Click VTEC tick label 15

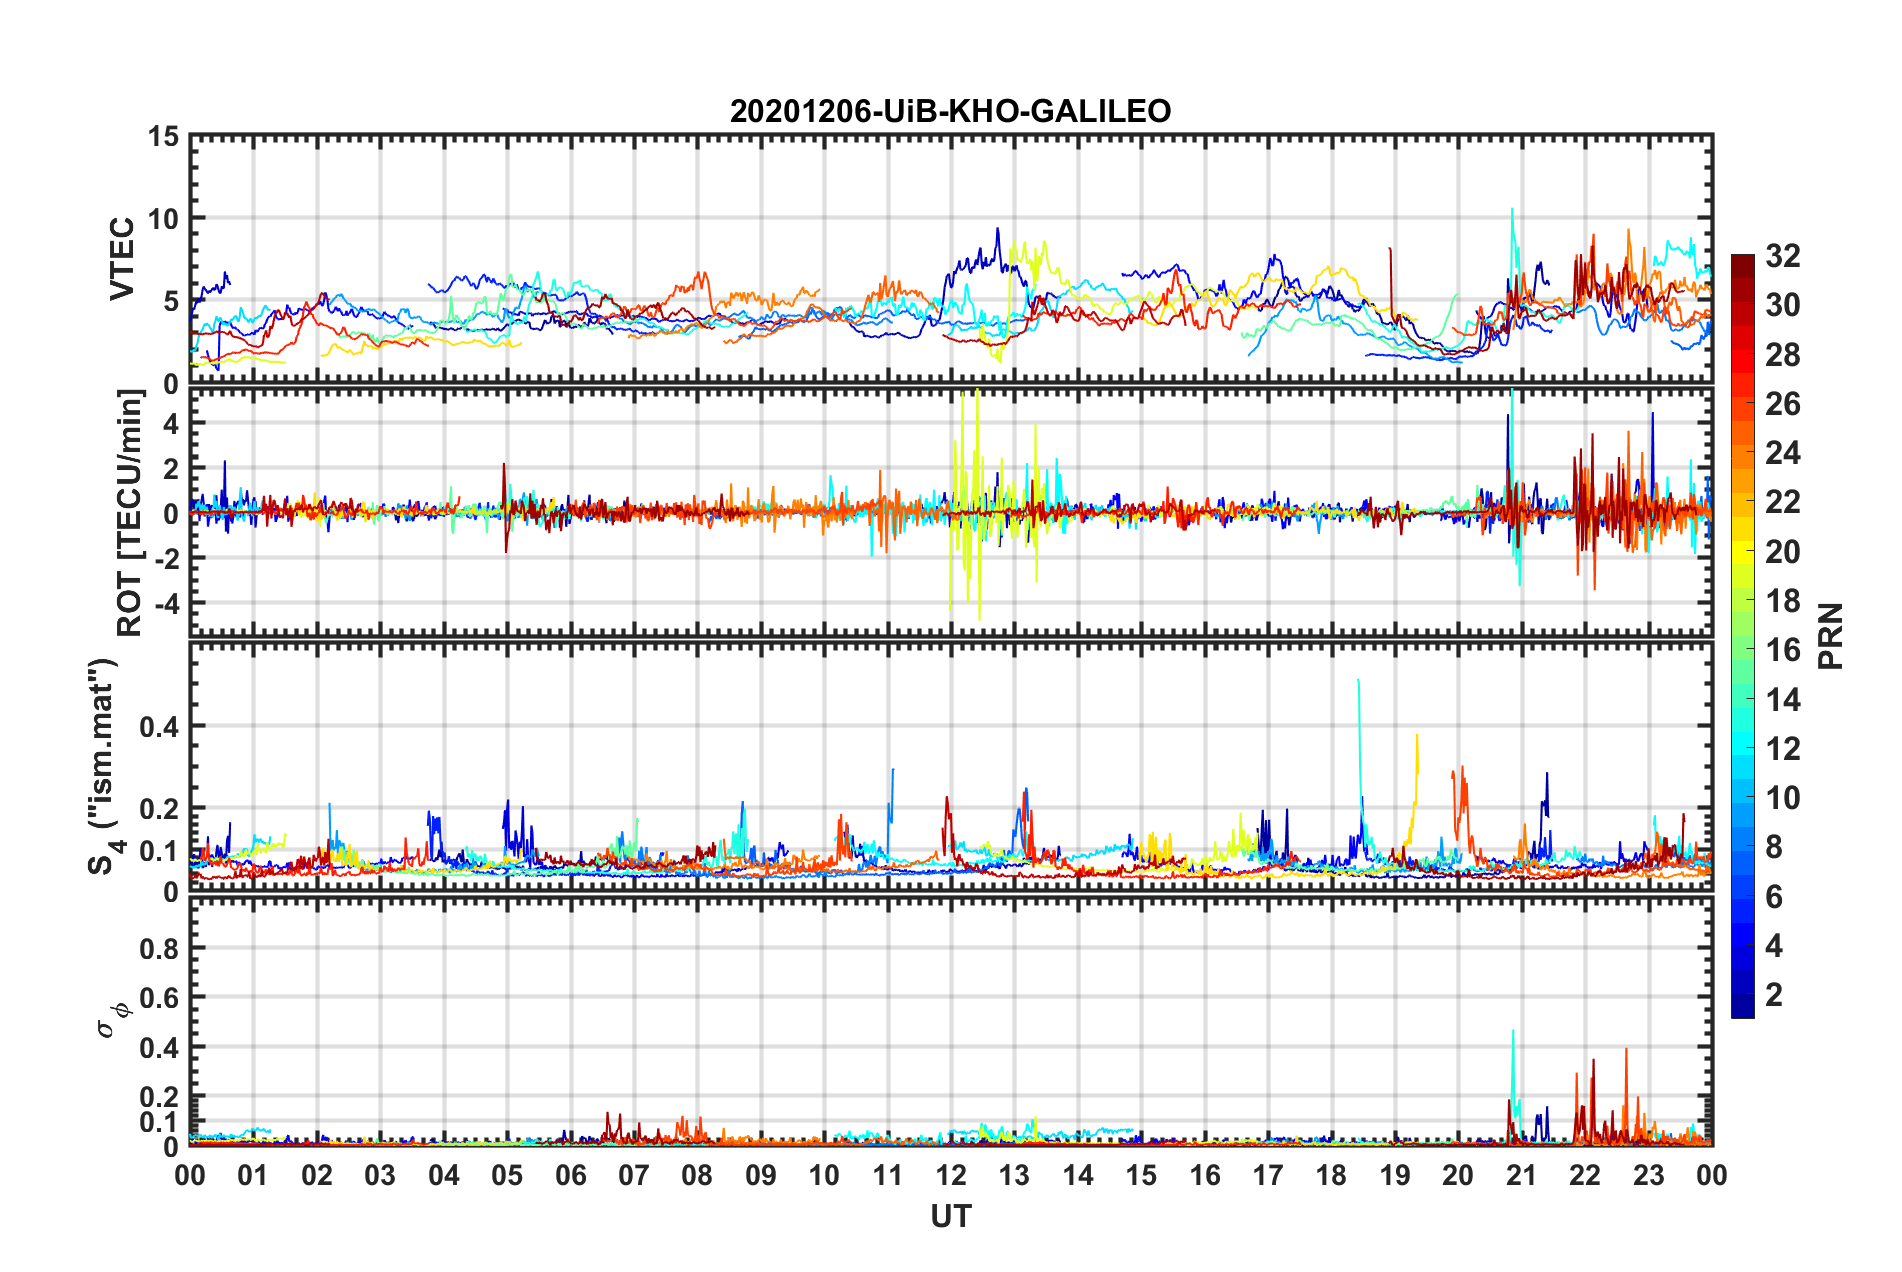coord(163,136)
